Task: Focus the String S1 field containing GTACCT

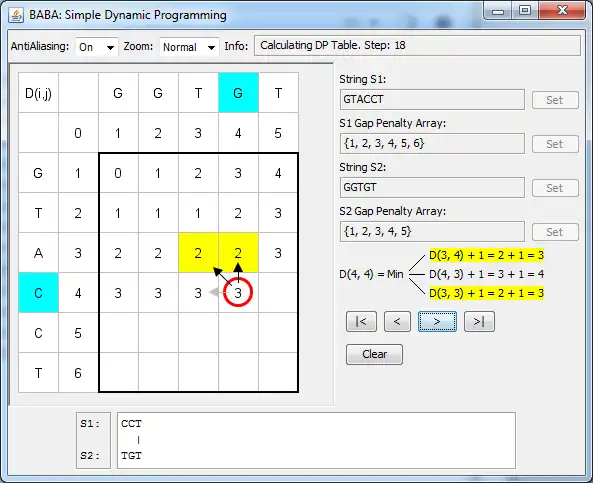Action: 432,99
